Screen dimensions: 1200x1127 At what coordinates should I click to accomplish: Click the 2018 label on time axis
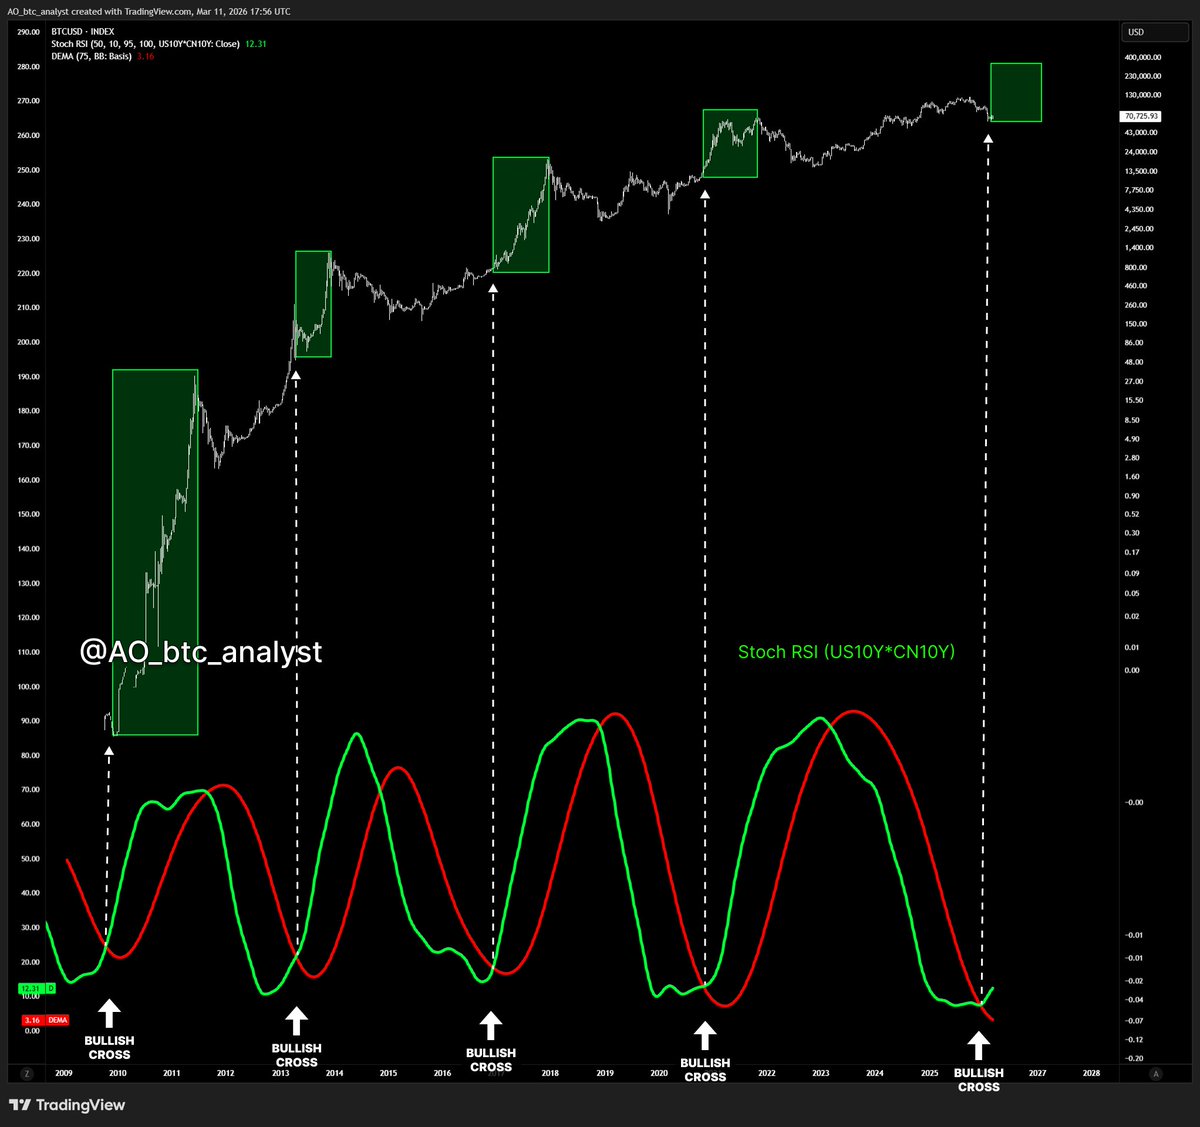click(550, 1073)
